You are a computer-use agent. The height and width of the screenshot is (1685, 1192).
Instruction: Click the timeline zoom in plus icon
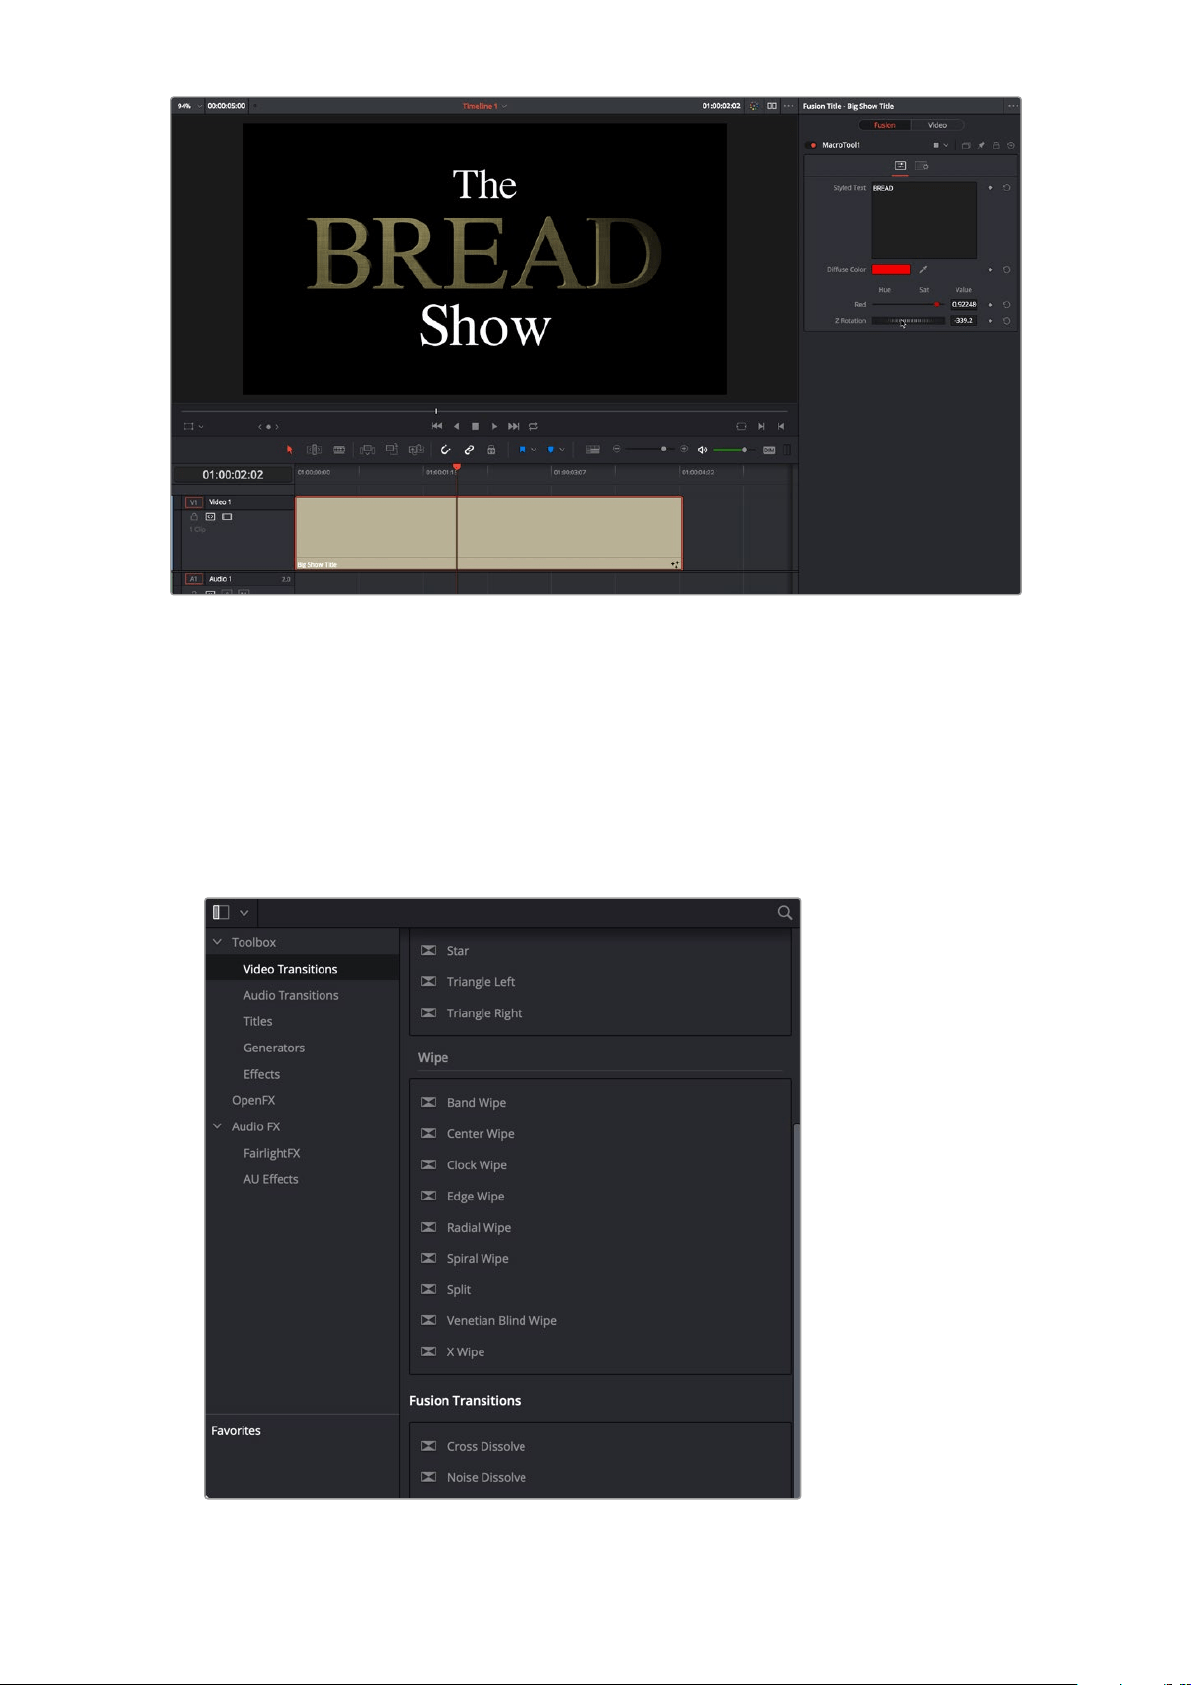pyautogui.click(x=684, y=450)
